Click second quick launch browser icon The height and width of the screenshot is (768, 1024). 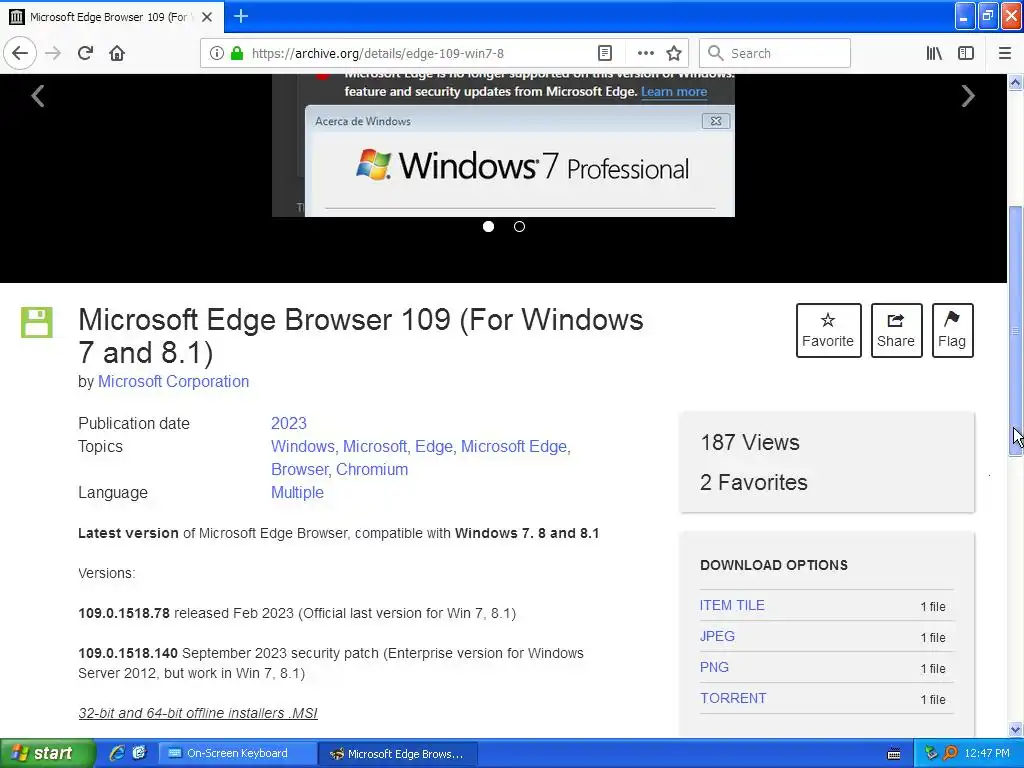click(138, 754)
